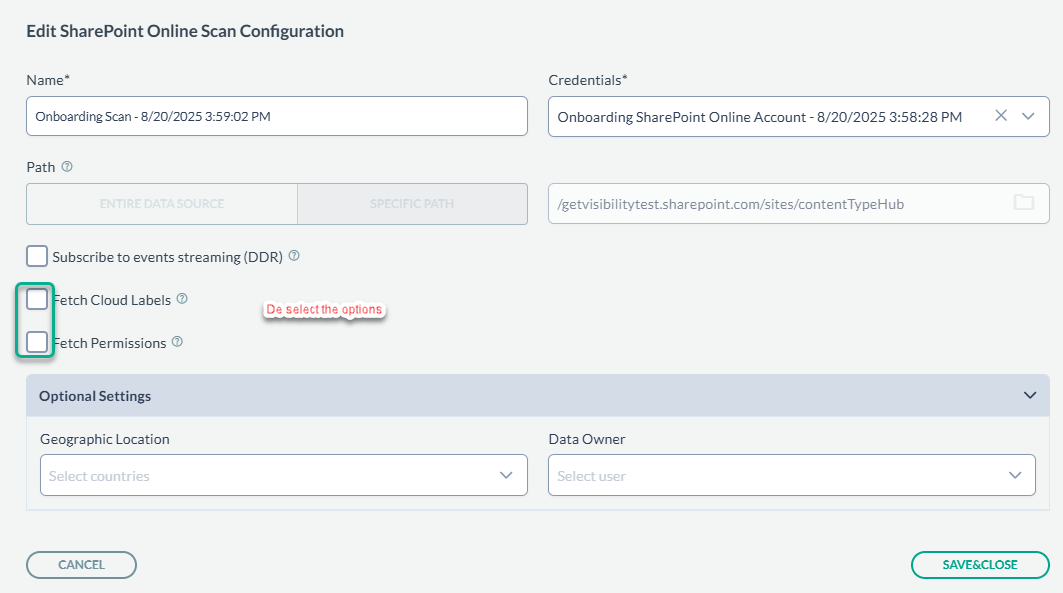
Task: Show help for Fetch Cloud Labels
Action: tap(182, 299)
